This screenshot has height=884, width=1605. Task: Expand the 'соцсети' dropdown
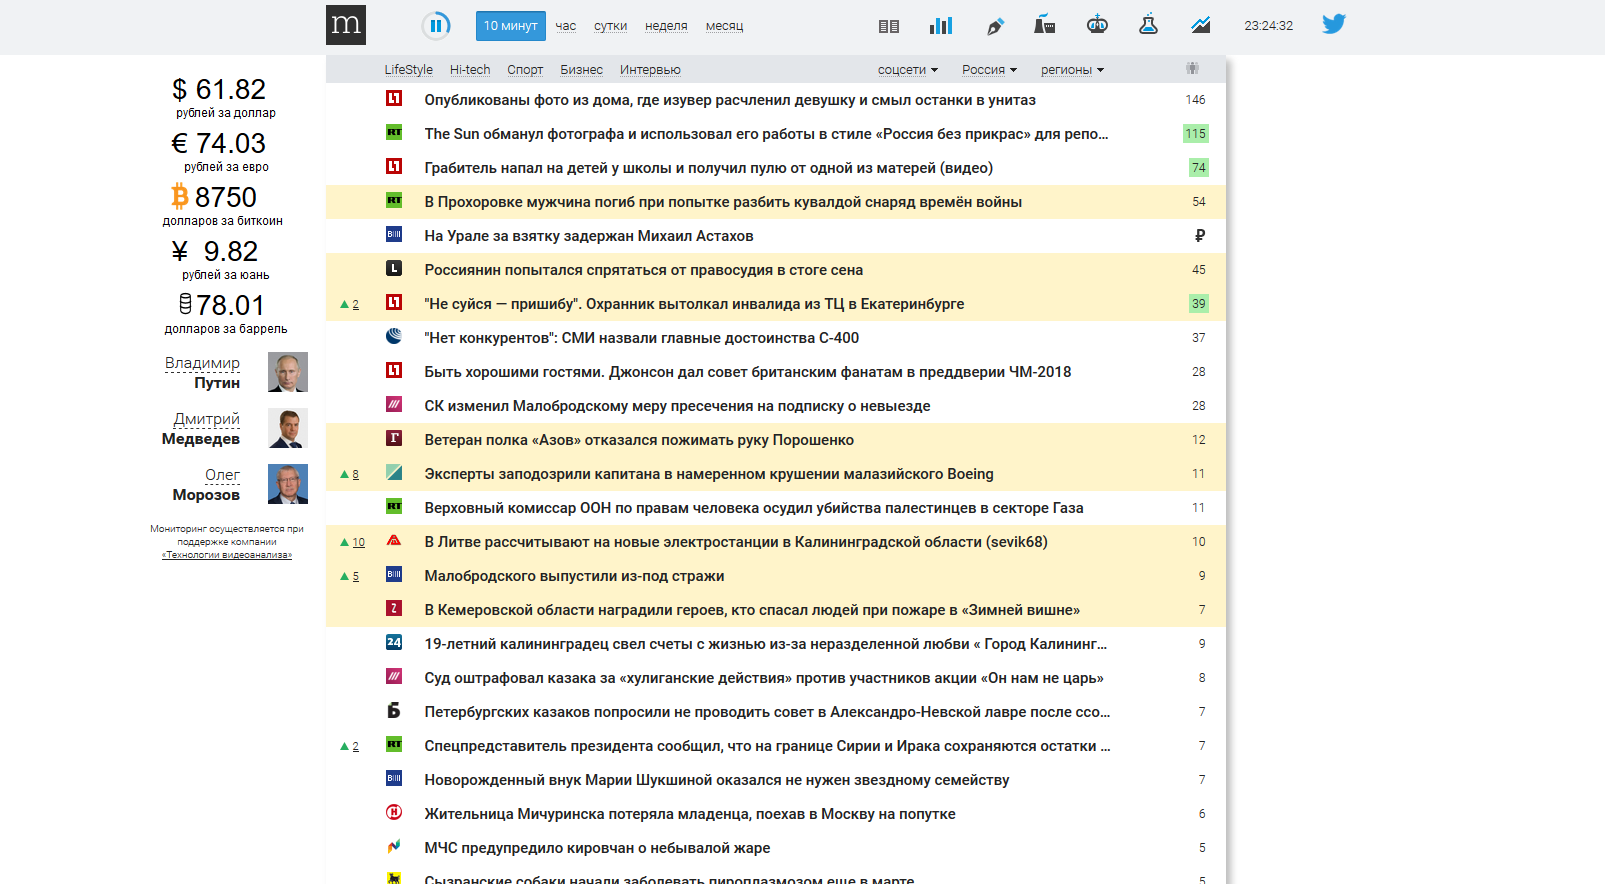pyautogui.click(x=908, y=70)
